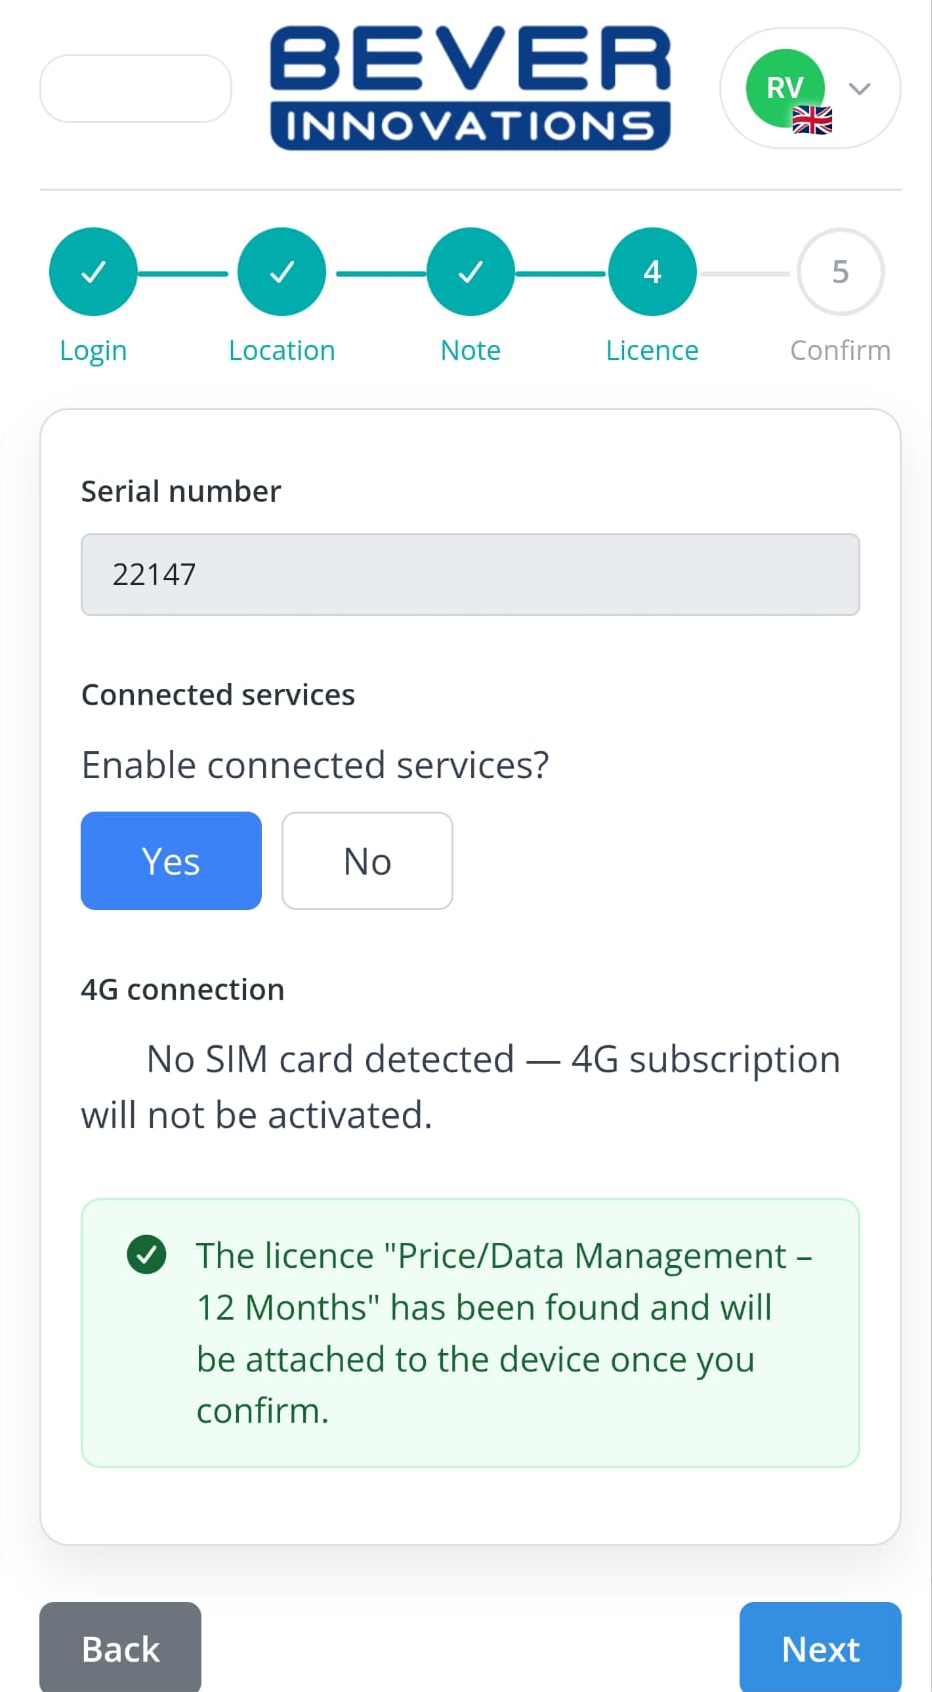The height and width of the screenshot is (1692, 932).
Task: Click the Confirm step label
Action: pyautogui.click(x=840, y=351)
